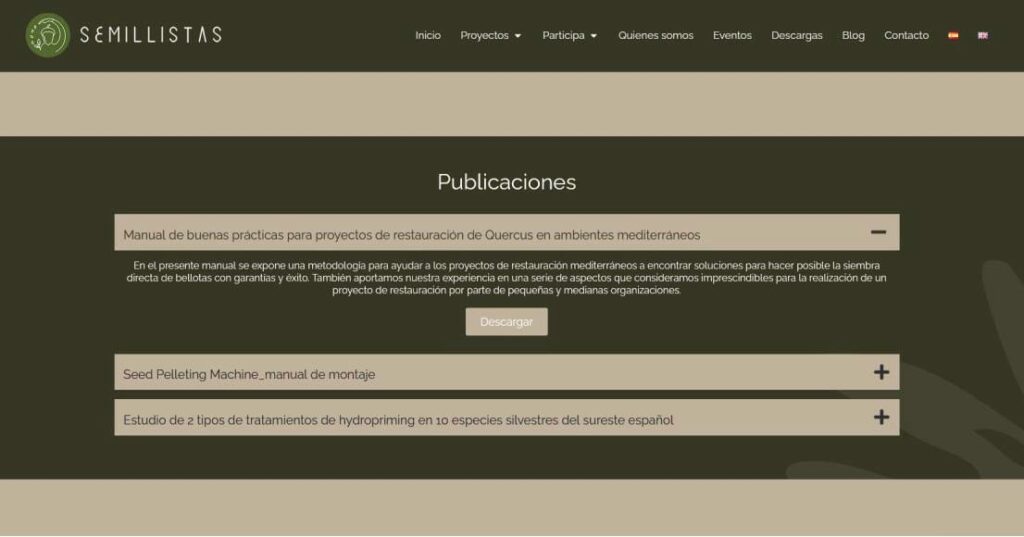Open the Blog page

pyautogui.click(x=853, y=35)
